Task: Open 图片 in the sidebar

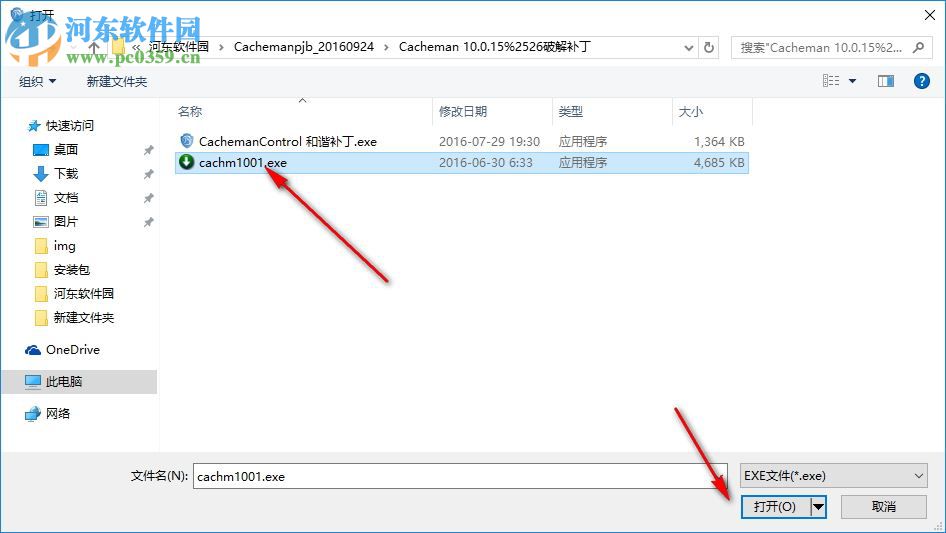Action: 66,222
